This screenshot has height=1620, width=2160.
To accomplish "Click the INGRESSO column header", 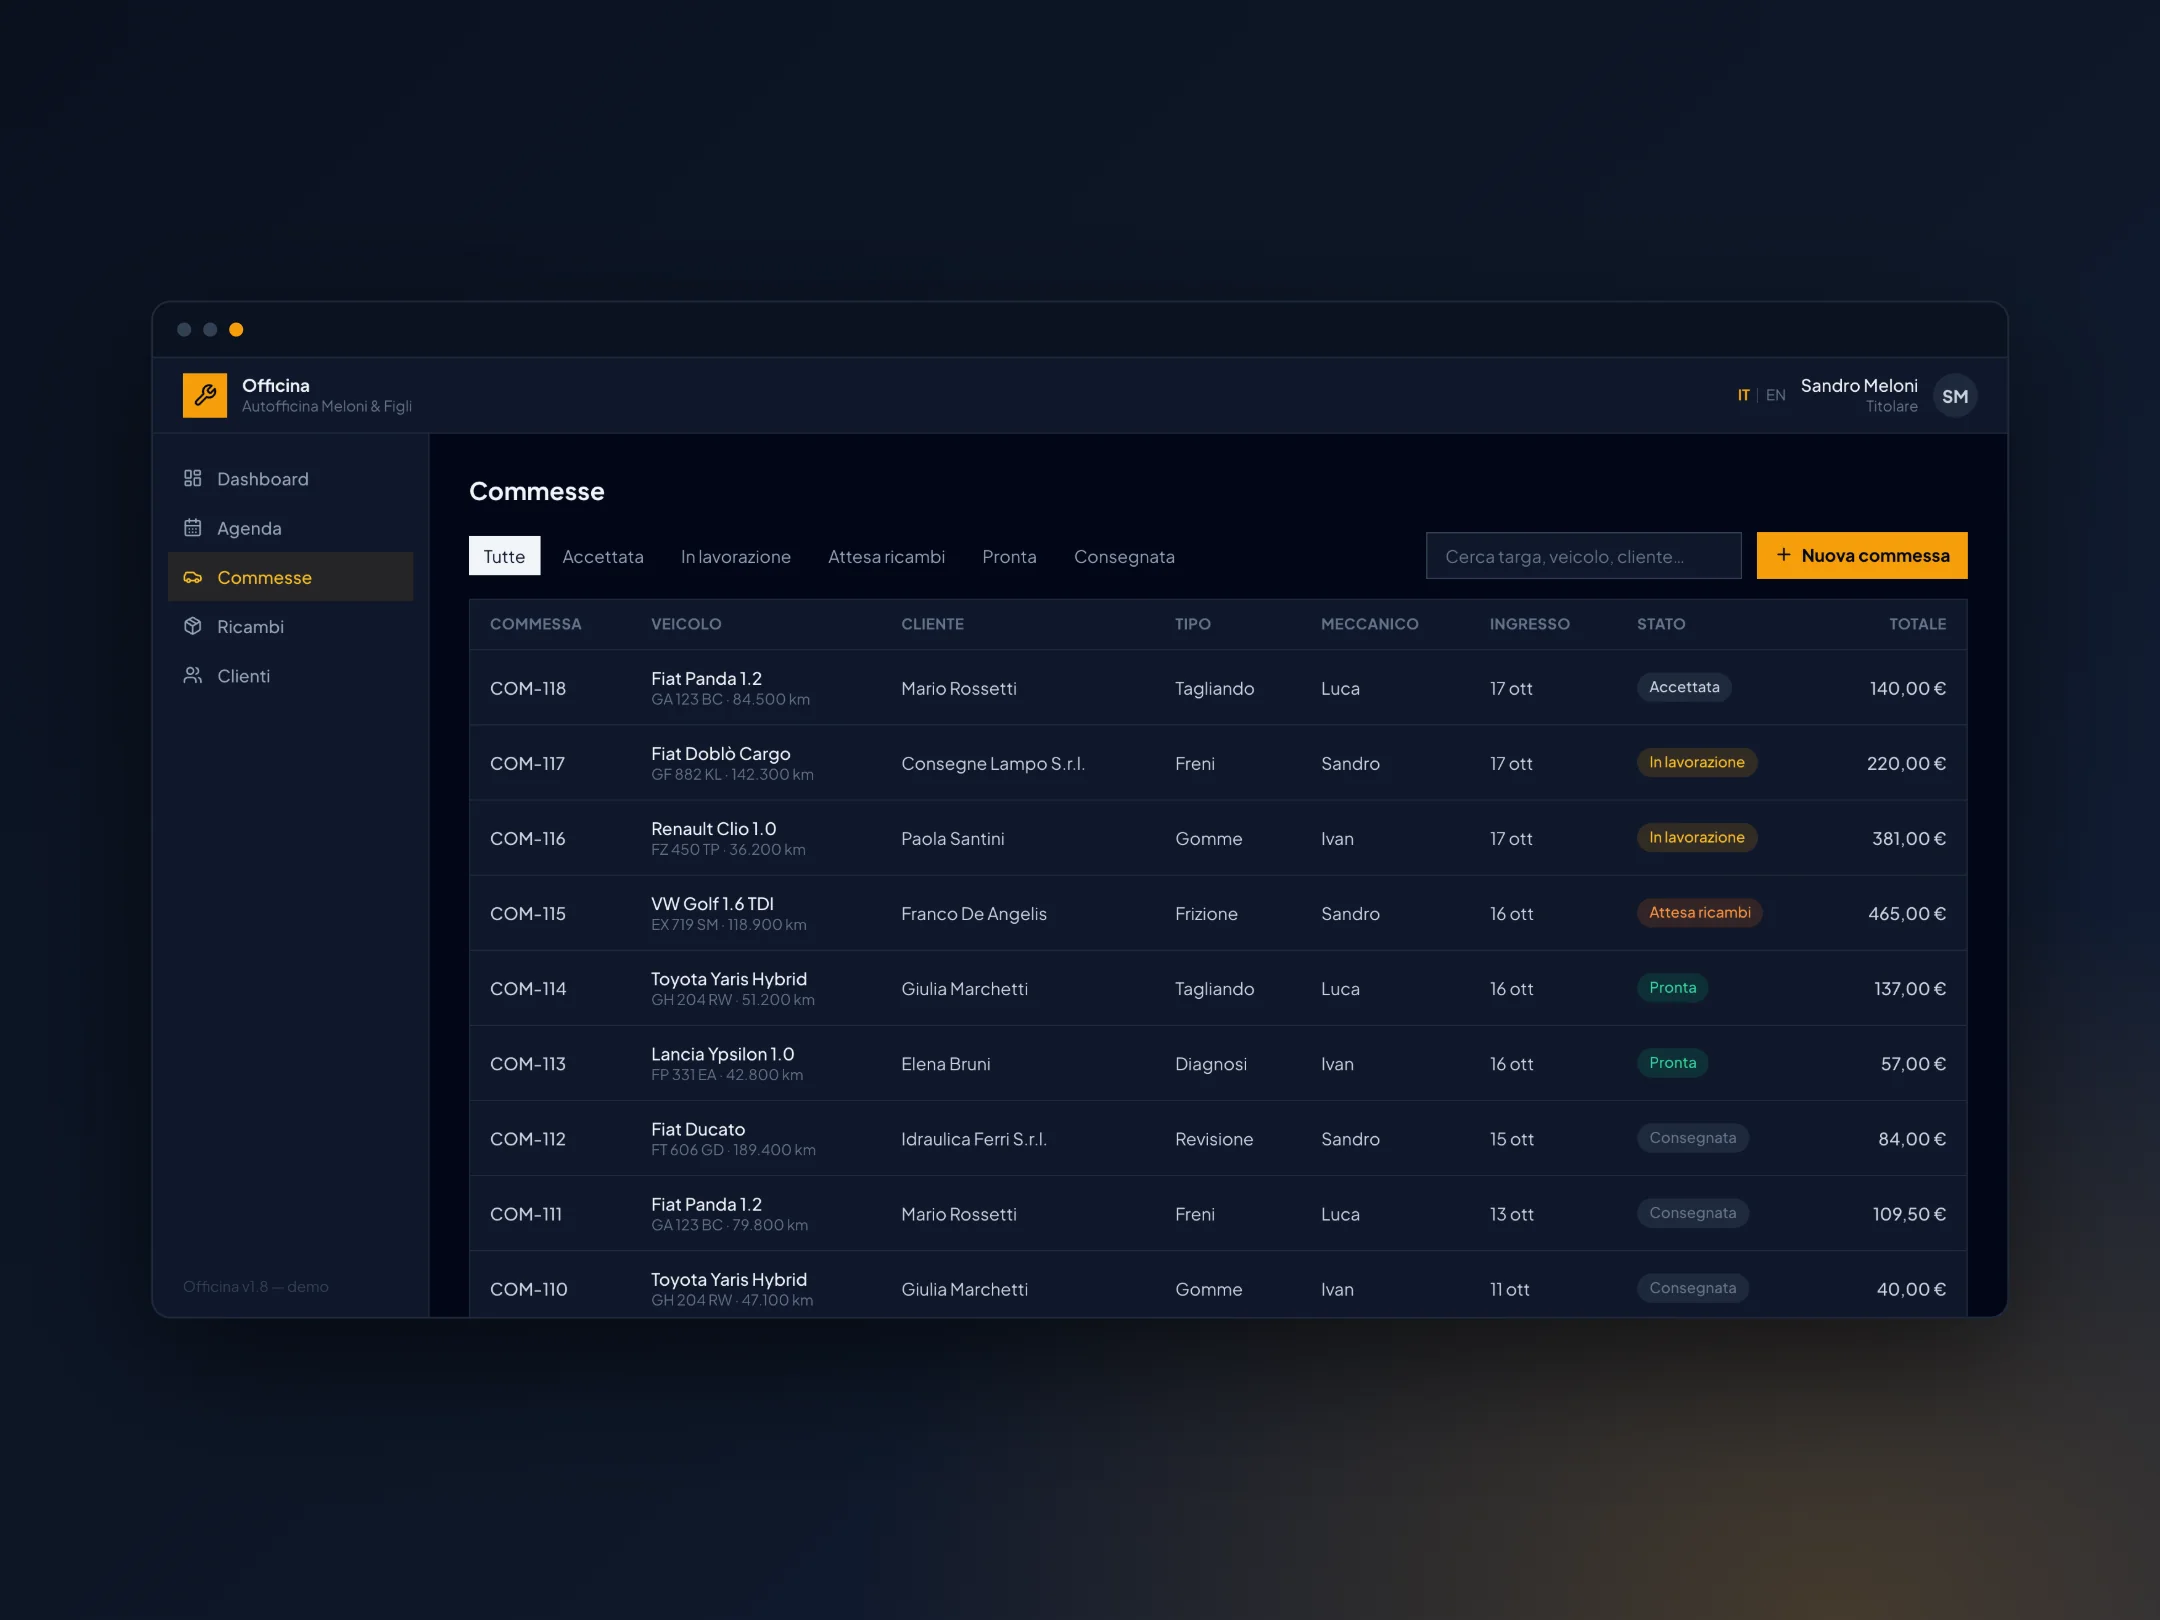I will (1529, 624).
